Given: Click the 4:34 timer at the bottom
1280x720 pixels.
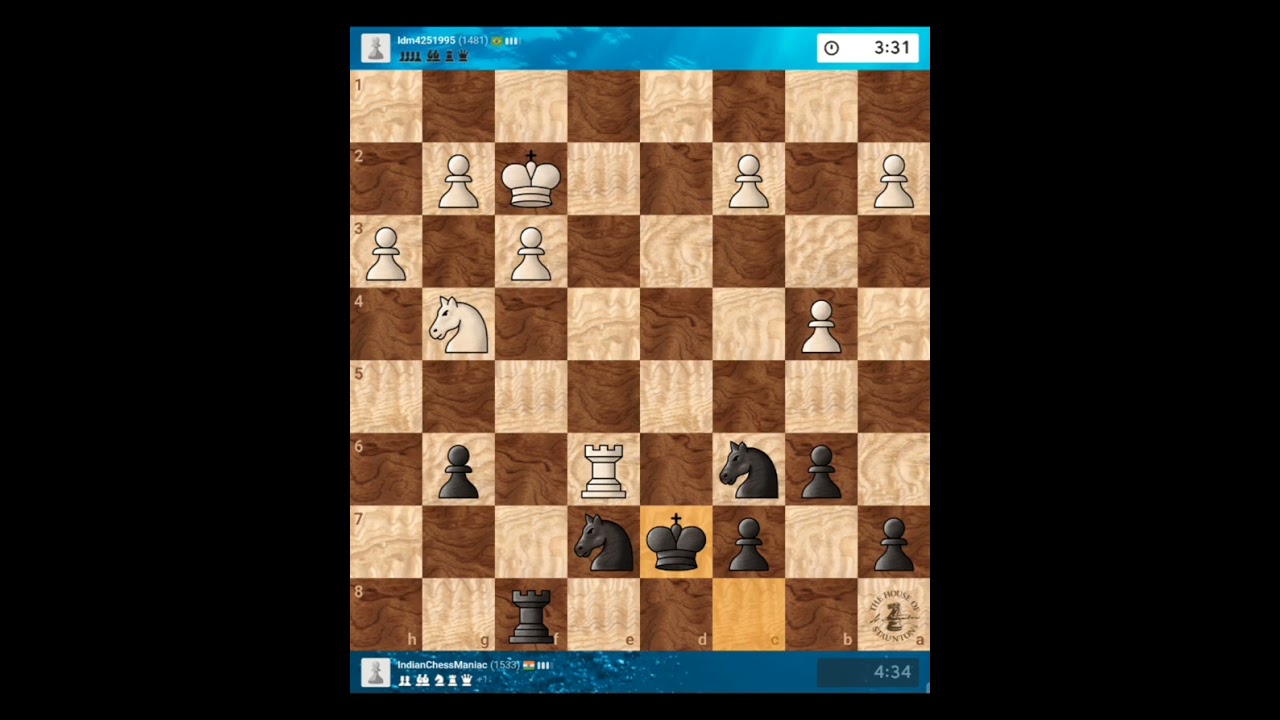Looking at the screenshot, I should (868, 672).
